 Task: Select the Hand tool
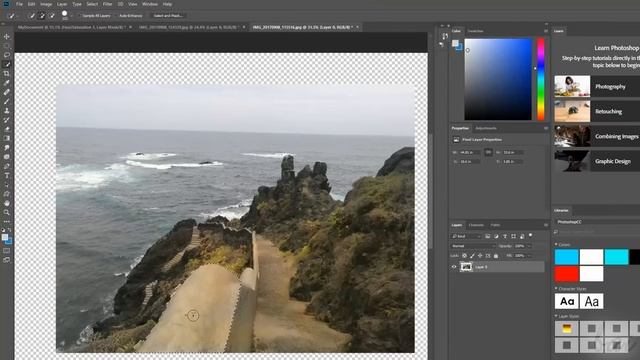7,203
